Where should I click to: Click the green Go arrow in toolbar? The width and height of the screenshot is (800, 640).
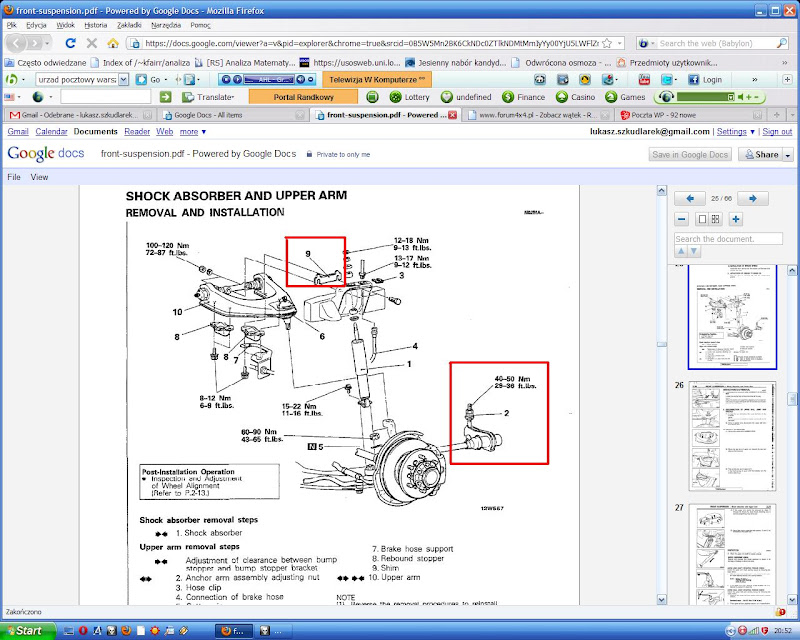(165, 97)
